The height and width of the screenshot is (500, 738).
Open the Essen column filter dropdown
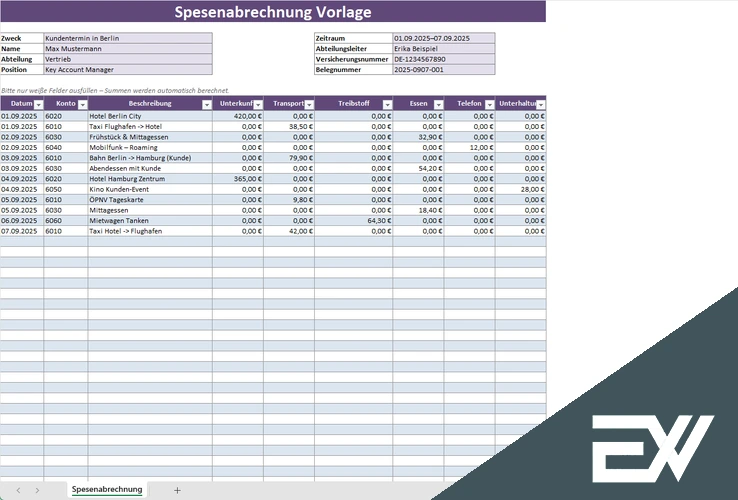click(439, 105)
